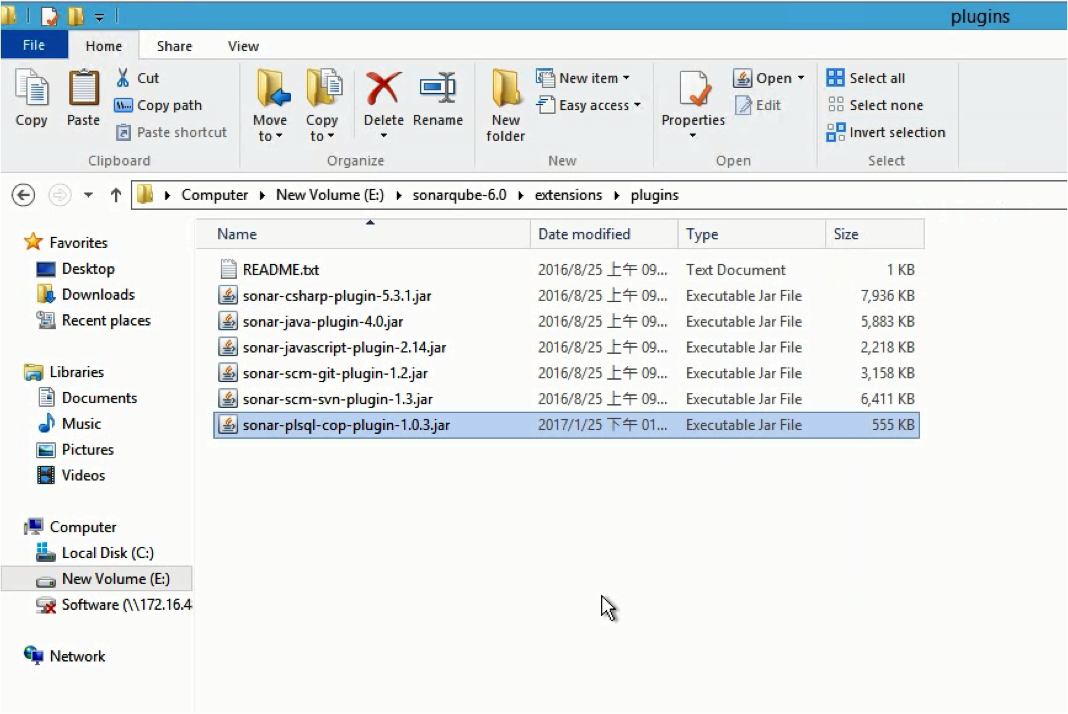Switch to the Share ribbon tab
1068x714 pixels.
(174, 46)
